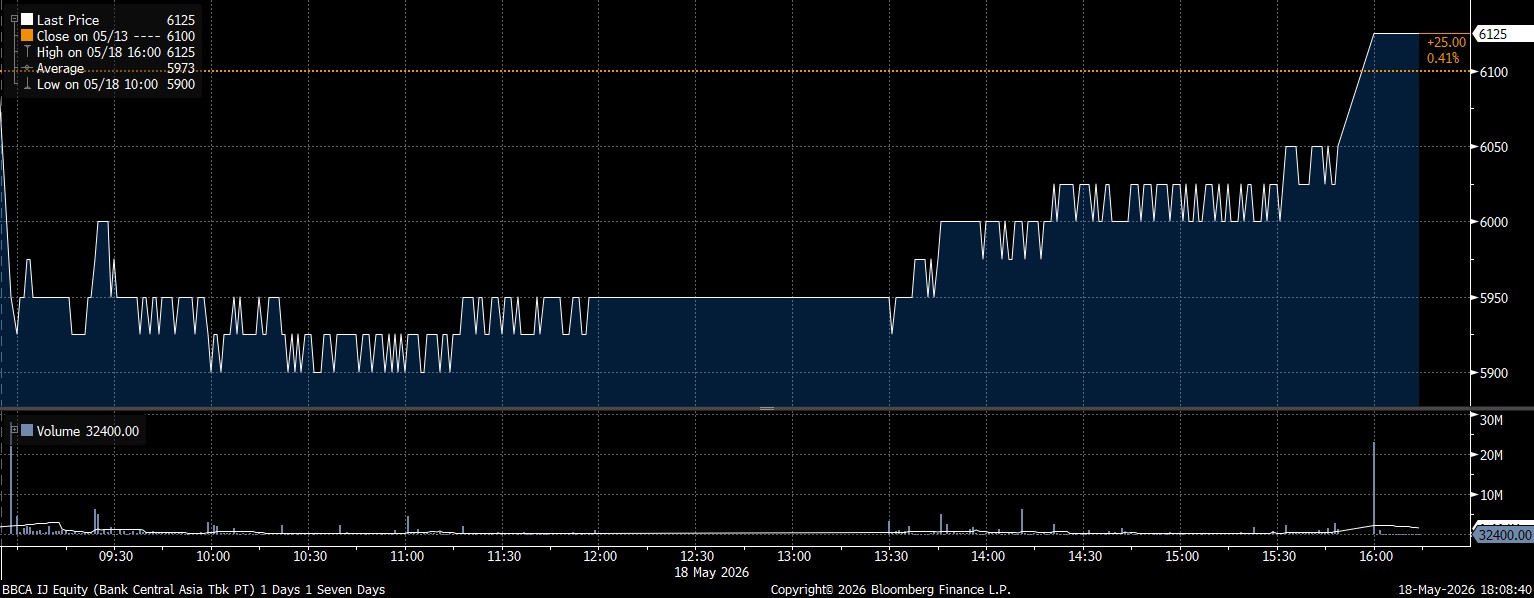The image size is (1534, 598).
Task: Click the white Last Price color swatch
Action: tap(27, 20)
